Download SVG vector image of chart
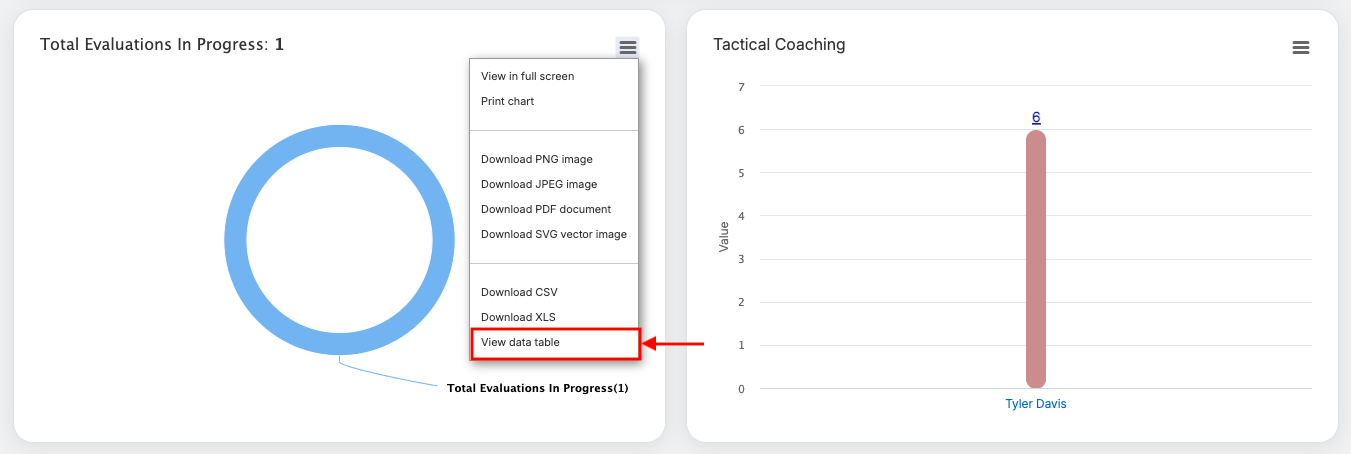The width and height of the screenshot is (1351, 454). pyautogui.click(x=553, y=234)
